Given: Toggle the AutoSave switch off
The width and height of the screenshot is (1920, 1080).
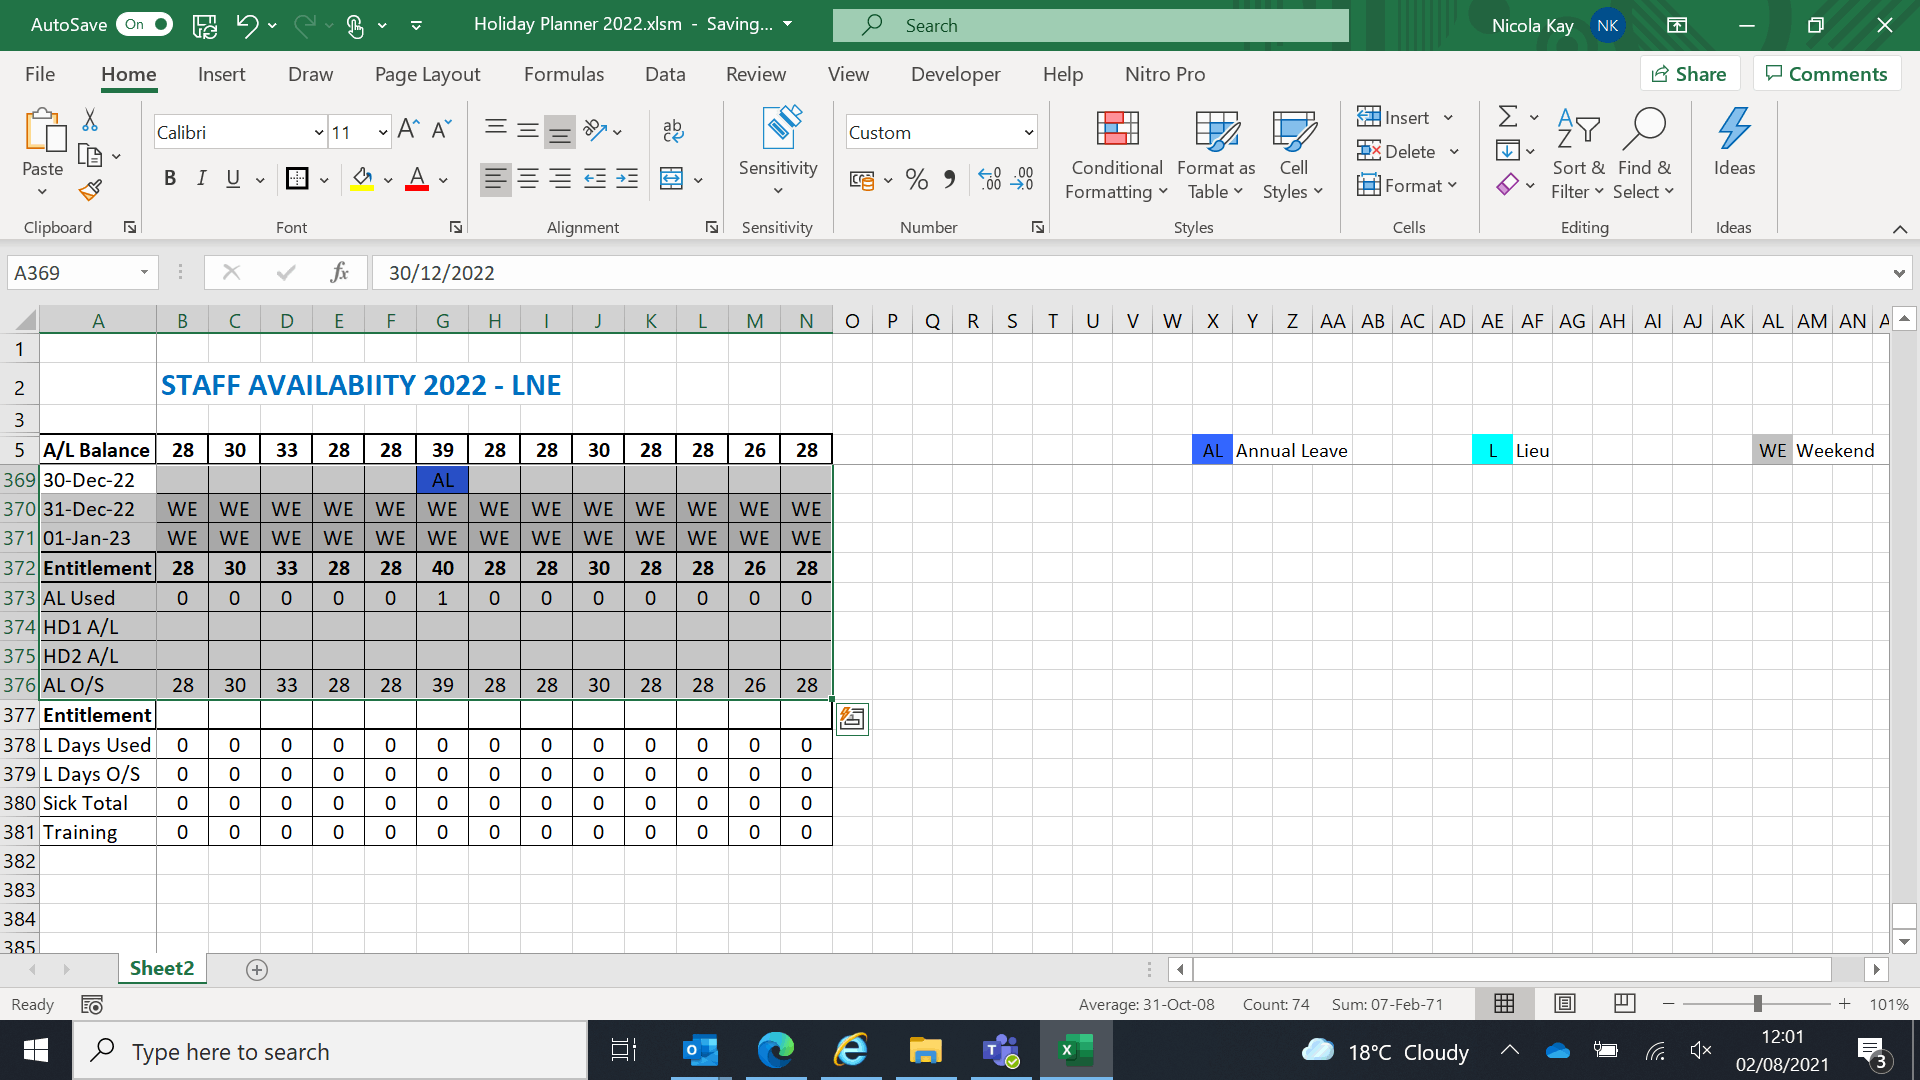Looking at the screenshot, I should click(x=146, y=24).
